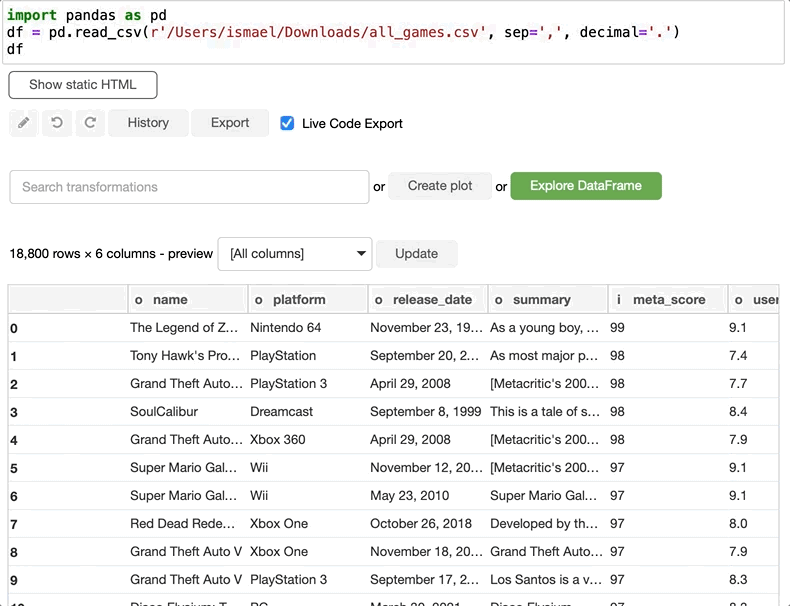Click the pencil edit icon
This screenshot has width=790, height=606.
point(24,123)
